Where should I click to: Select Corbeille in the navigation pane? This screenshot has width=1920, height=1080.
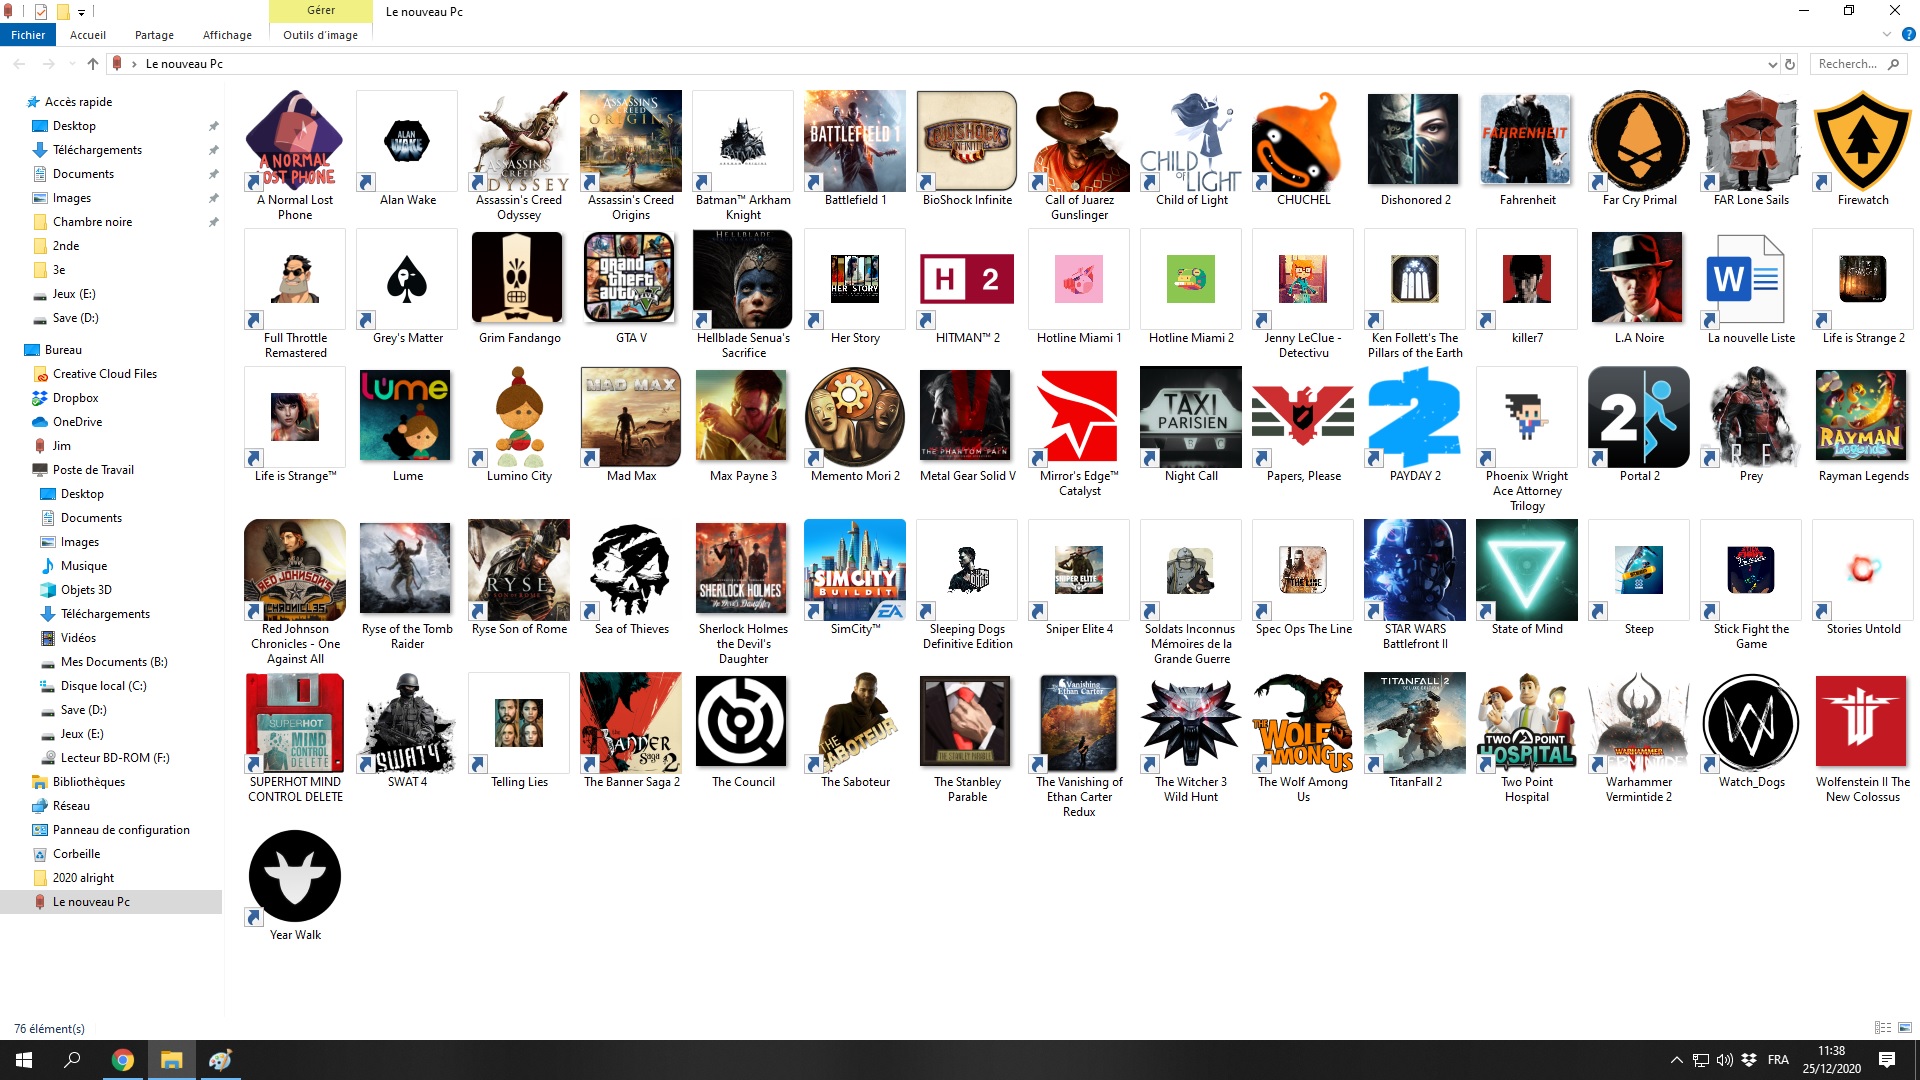point(76,854)
